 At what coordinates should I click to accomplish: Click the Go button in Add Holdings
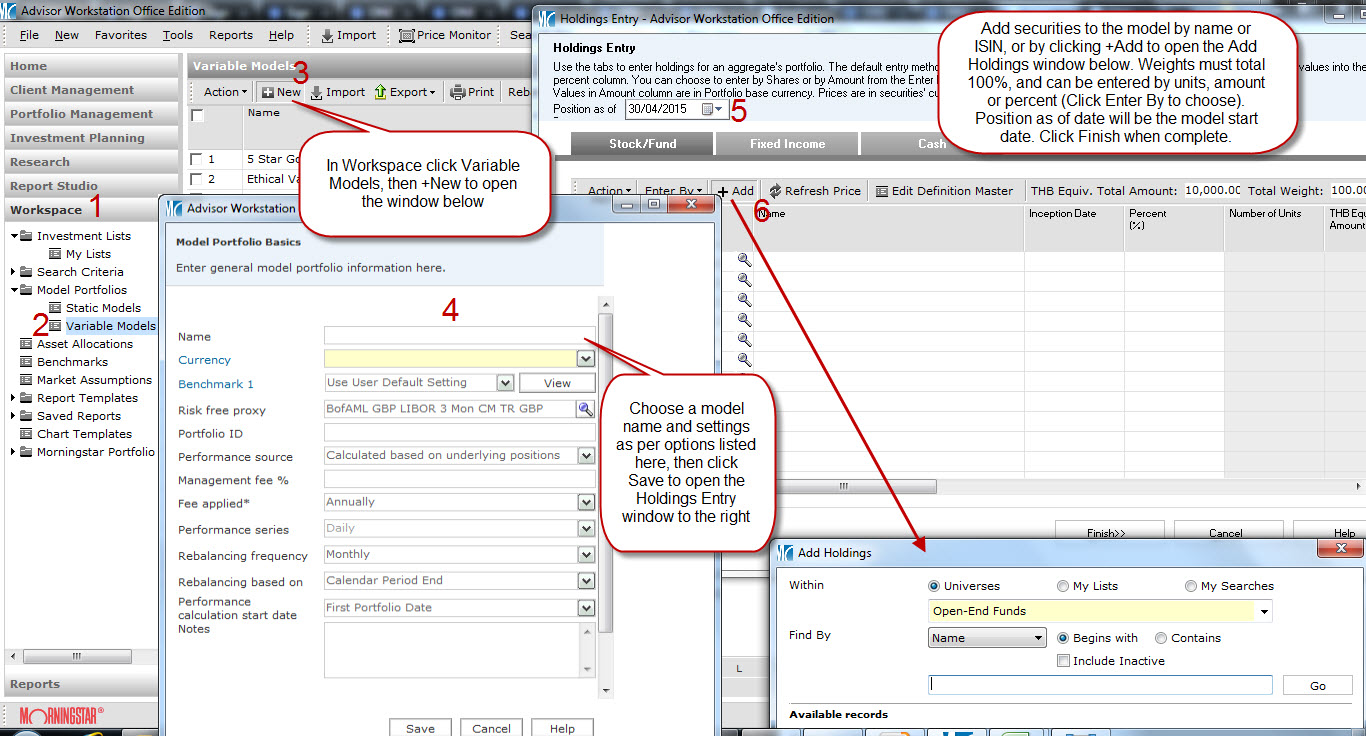[x=1317, y=686]
